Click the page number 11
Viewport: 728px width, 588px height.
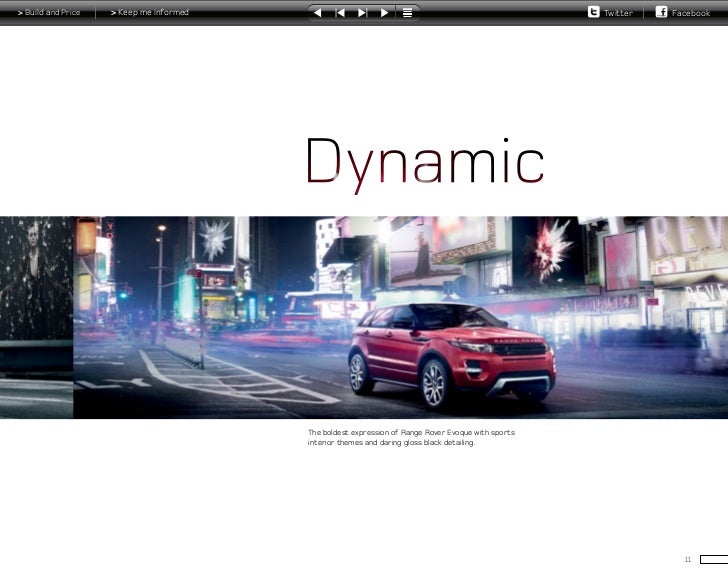pos(688,560)
